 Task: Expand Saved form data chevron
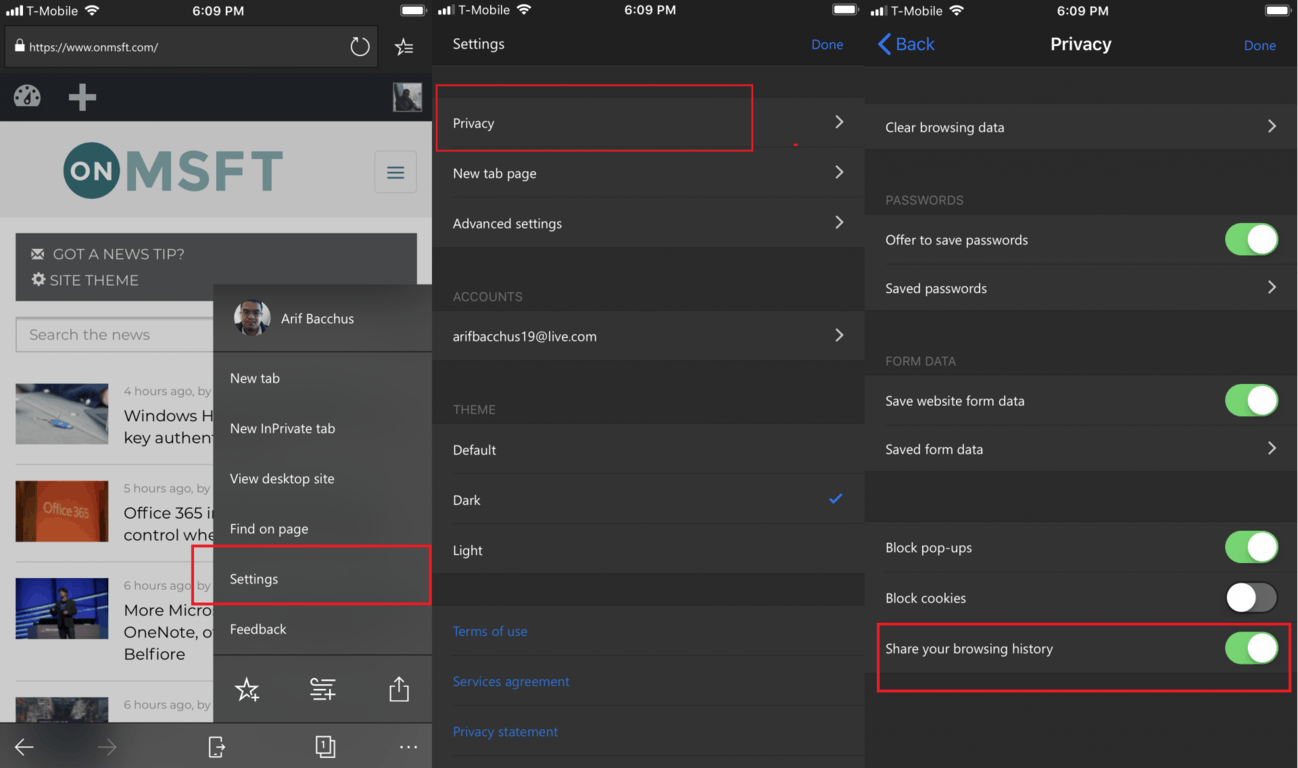(1272, 448)
